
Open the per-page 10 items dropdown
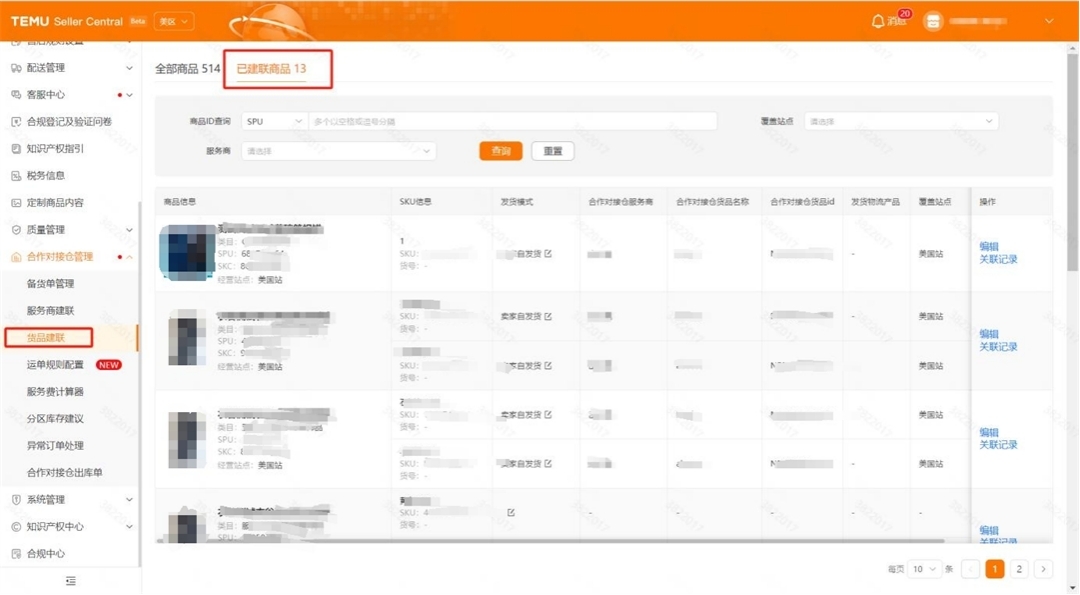click(x=924, y=569)
